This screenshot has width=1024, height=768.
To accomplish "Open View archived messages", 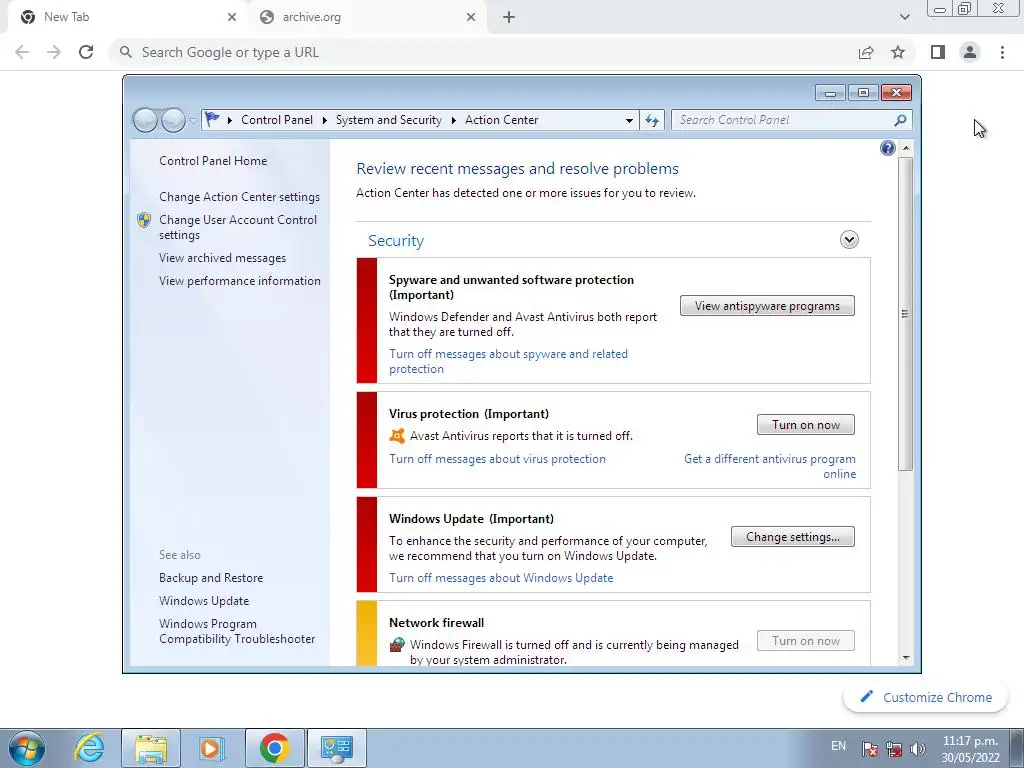I will click(222, 258).
